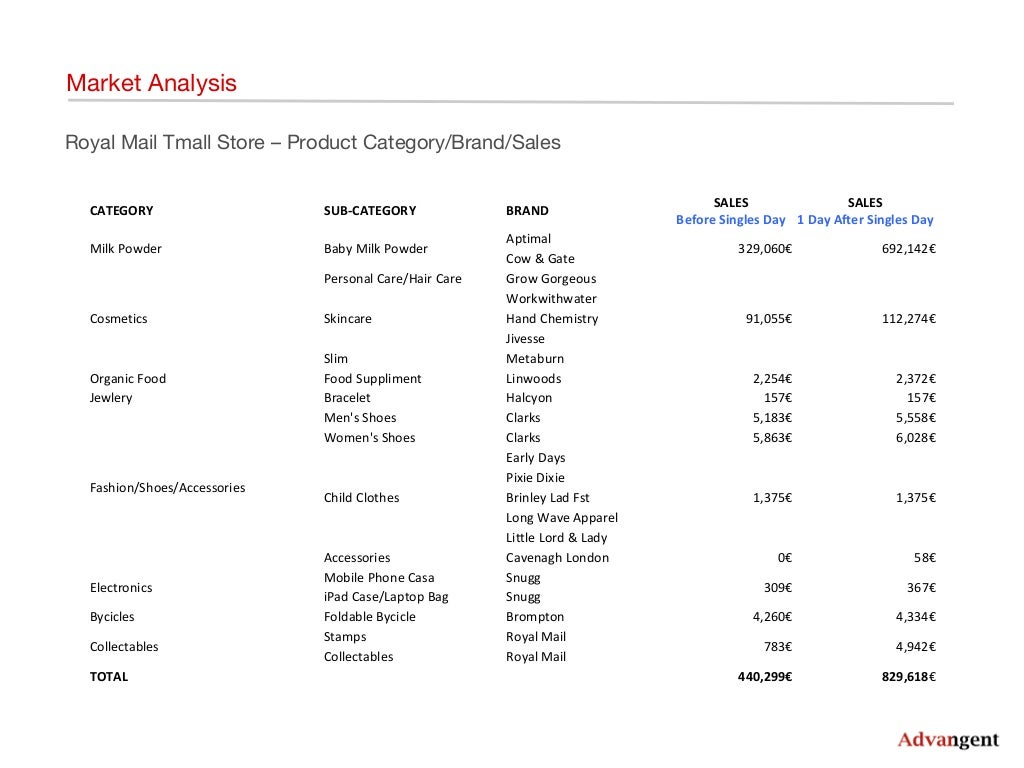Click the Slim sub-category
The height and width of the screenshot is (768, 1024).
tap(336, 359)
